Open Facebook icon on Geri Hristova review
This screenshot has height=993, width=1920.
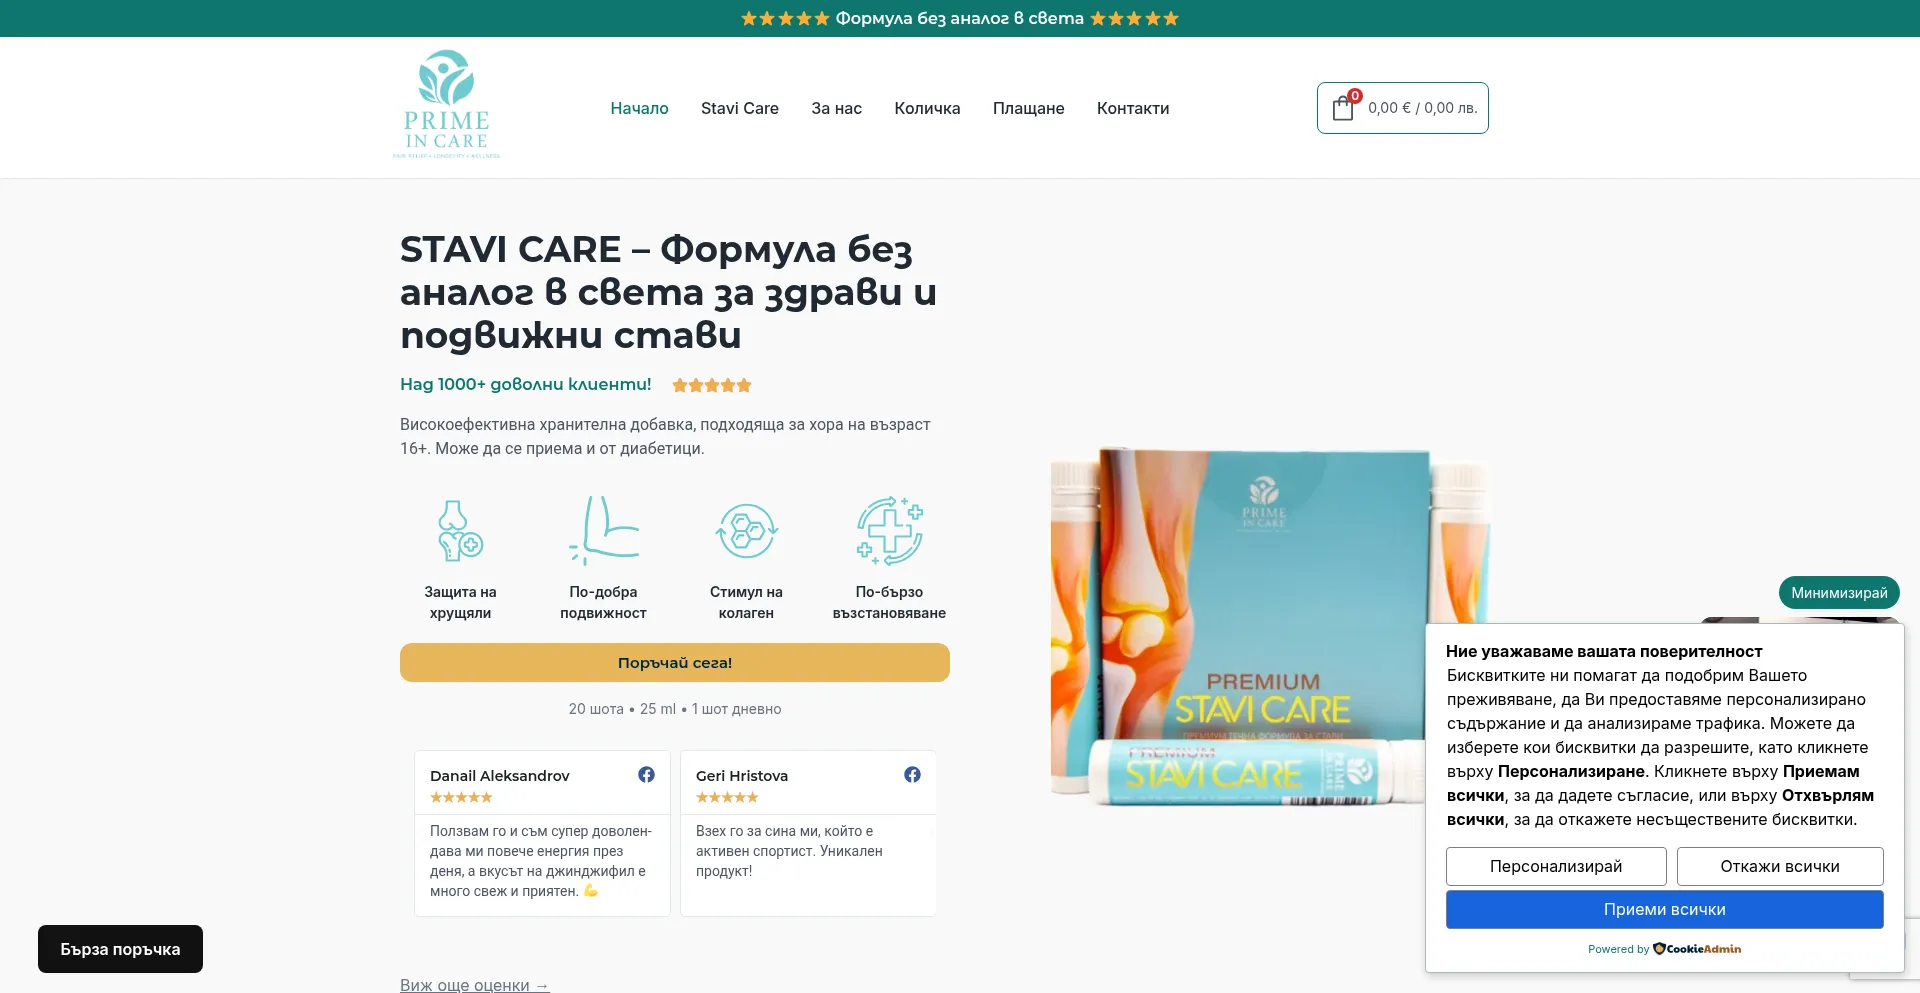click(x=912, y=775)
